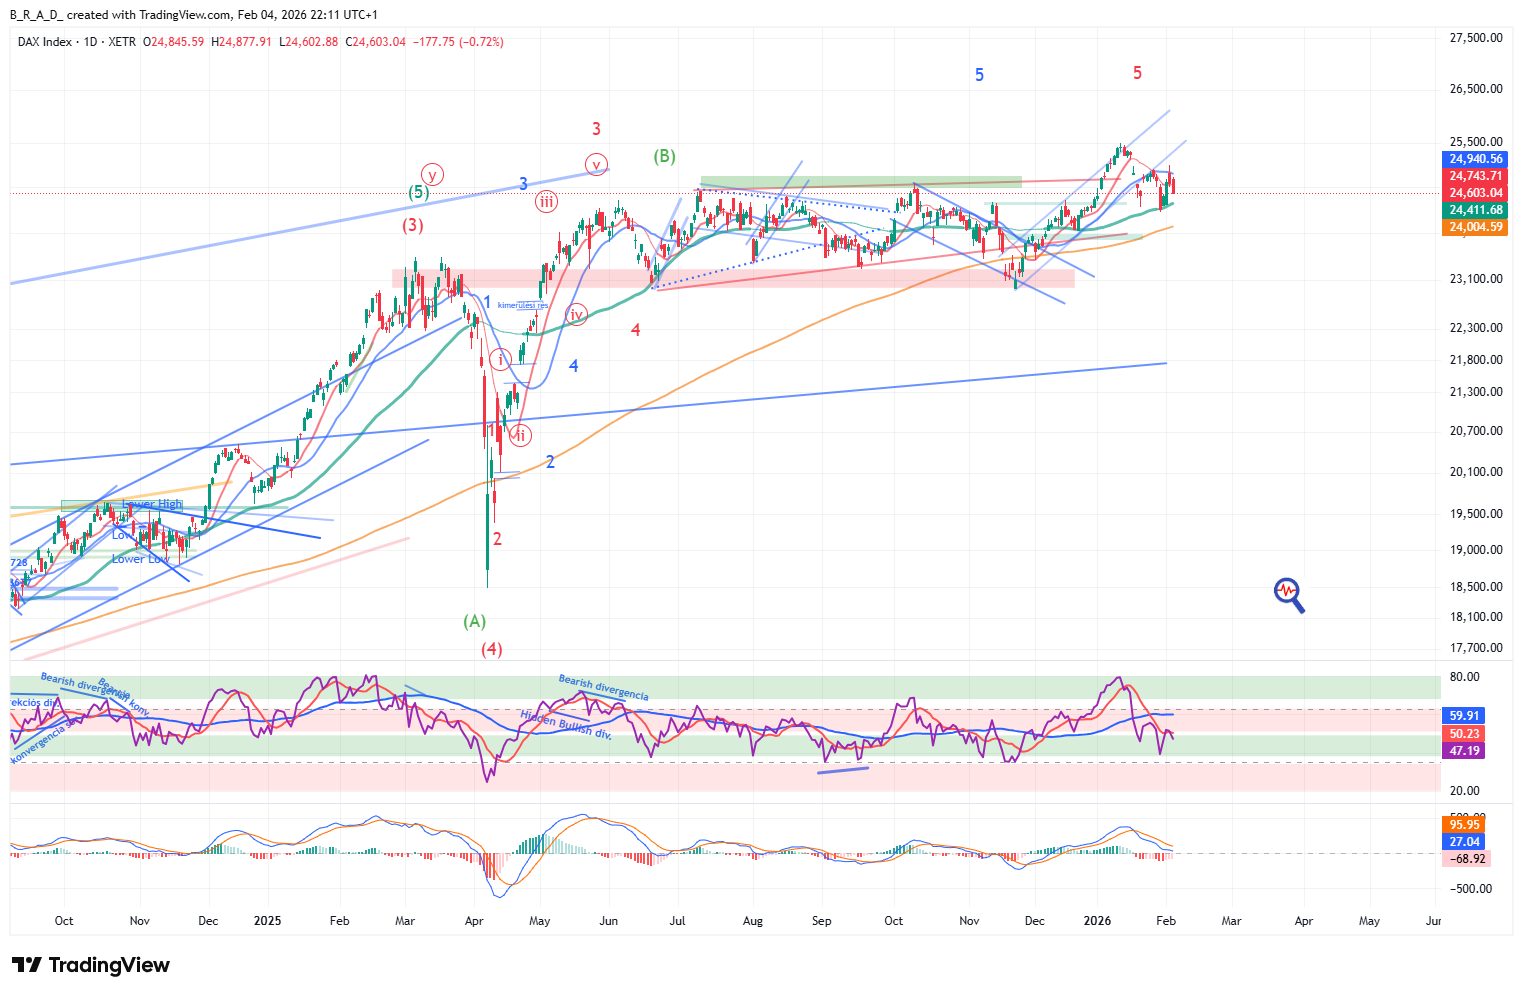The image size is (1523, 995).
Task: Select the green (B) wave label
Action: (664, 156)
